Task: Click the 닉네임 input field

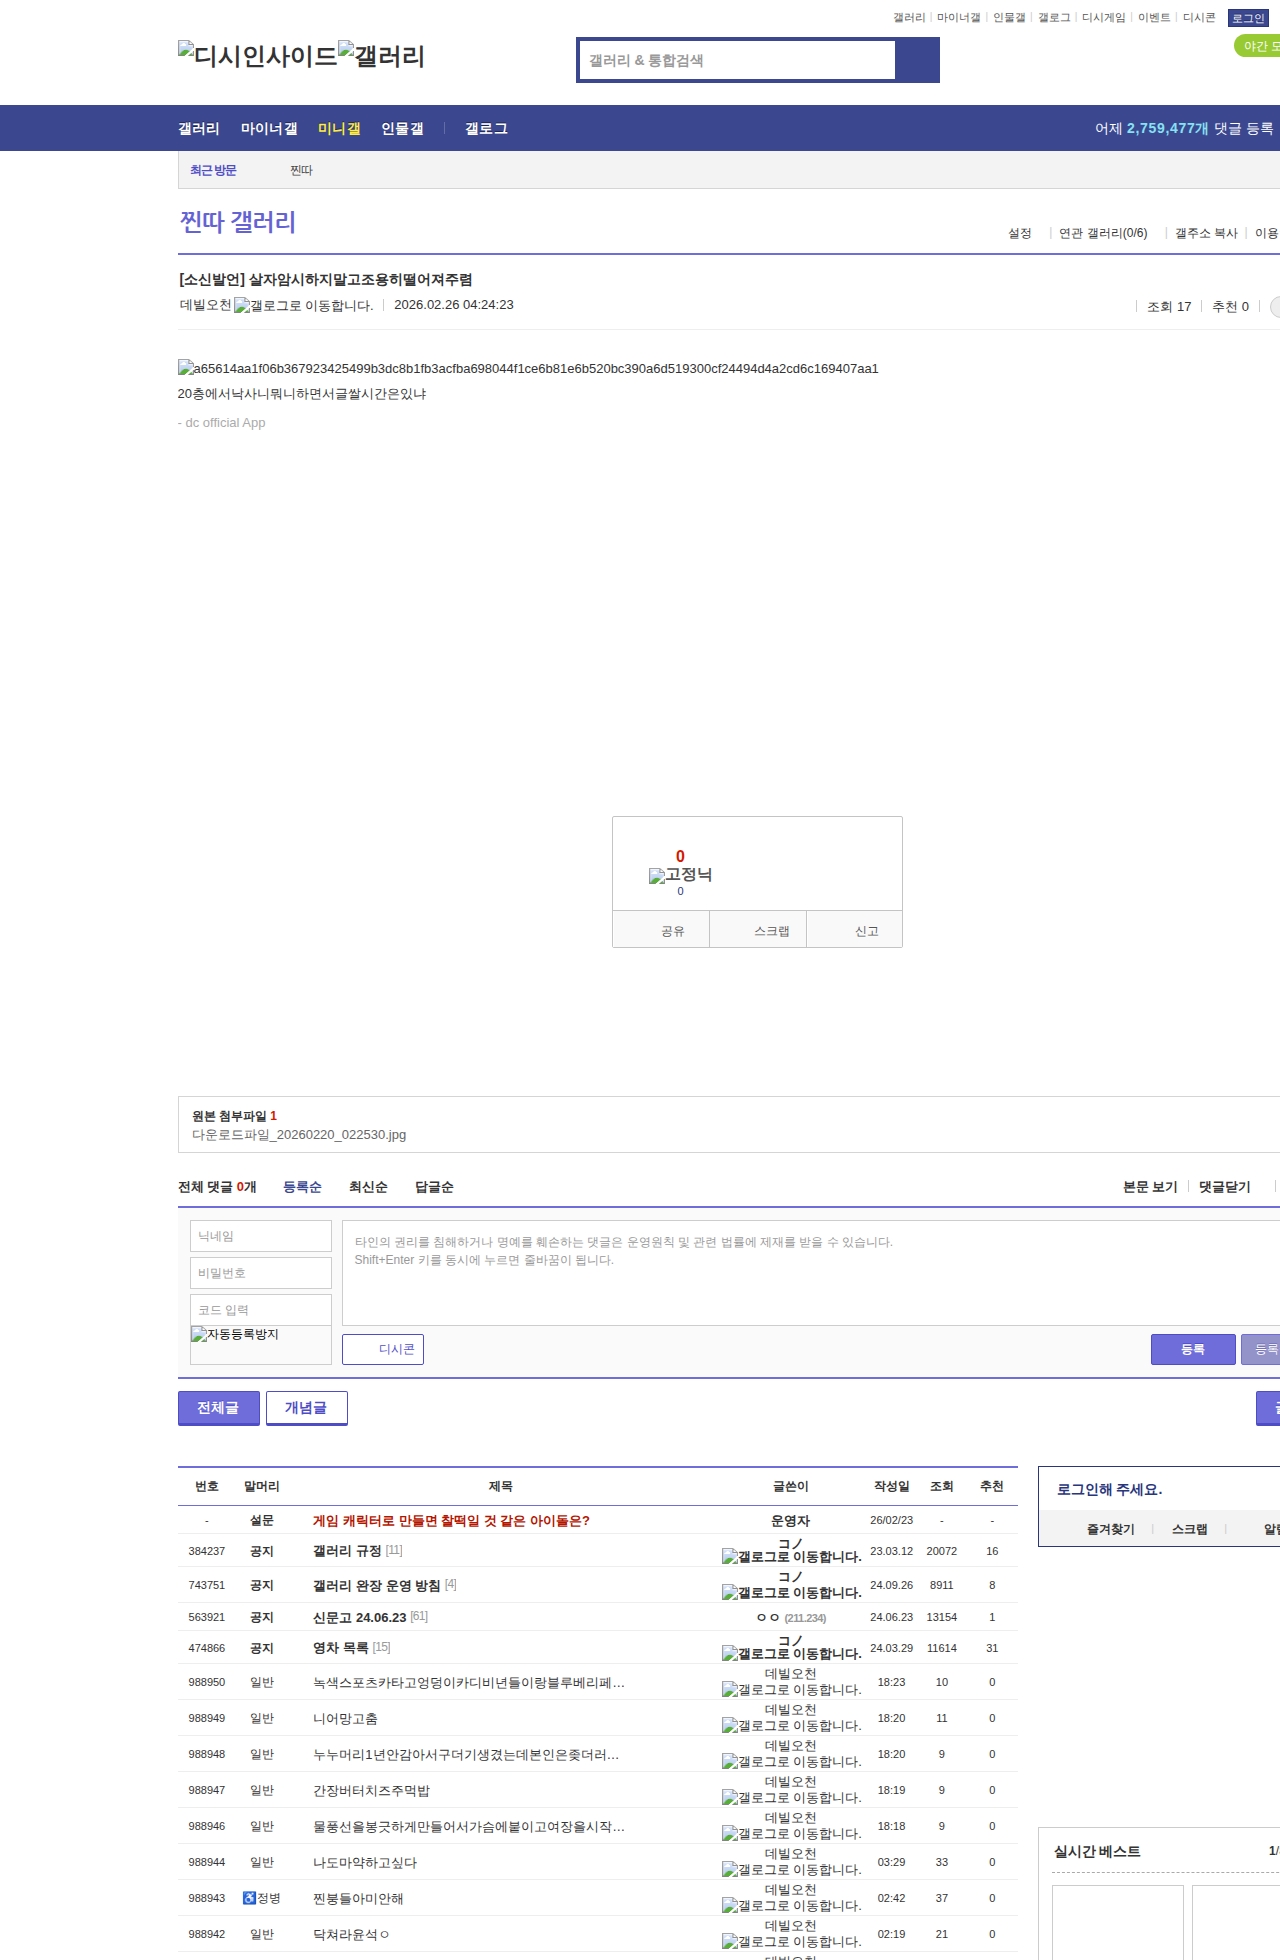Action: (260, 1236)
